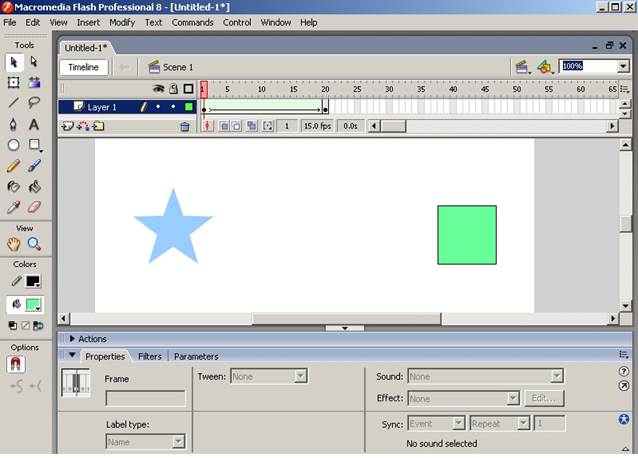638x458 pixels.
Task: Select the Eyedropper tool
Action: pos(14,207)
